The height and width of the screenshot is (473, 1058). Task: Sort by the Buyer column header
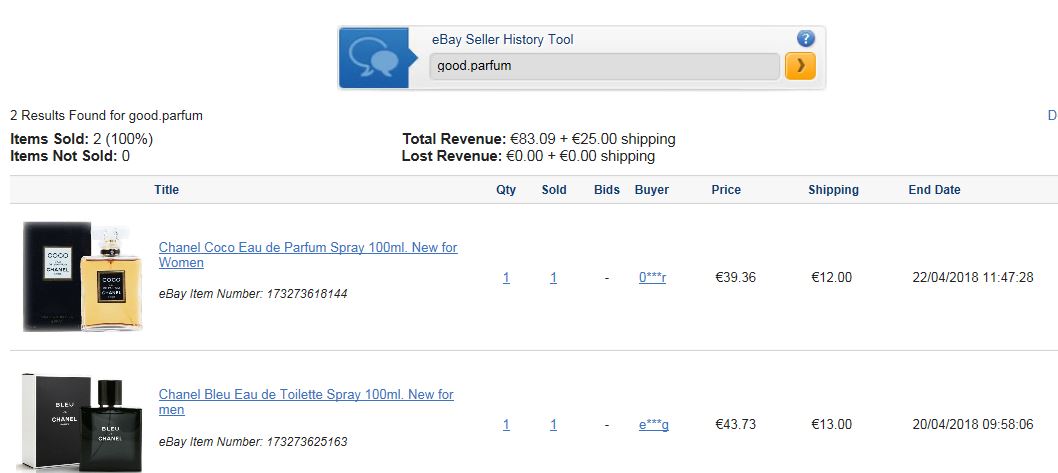(x=652, y=190)
